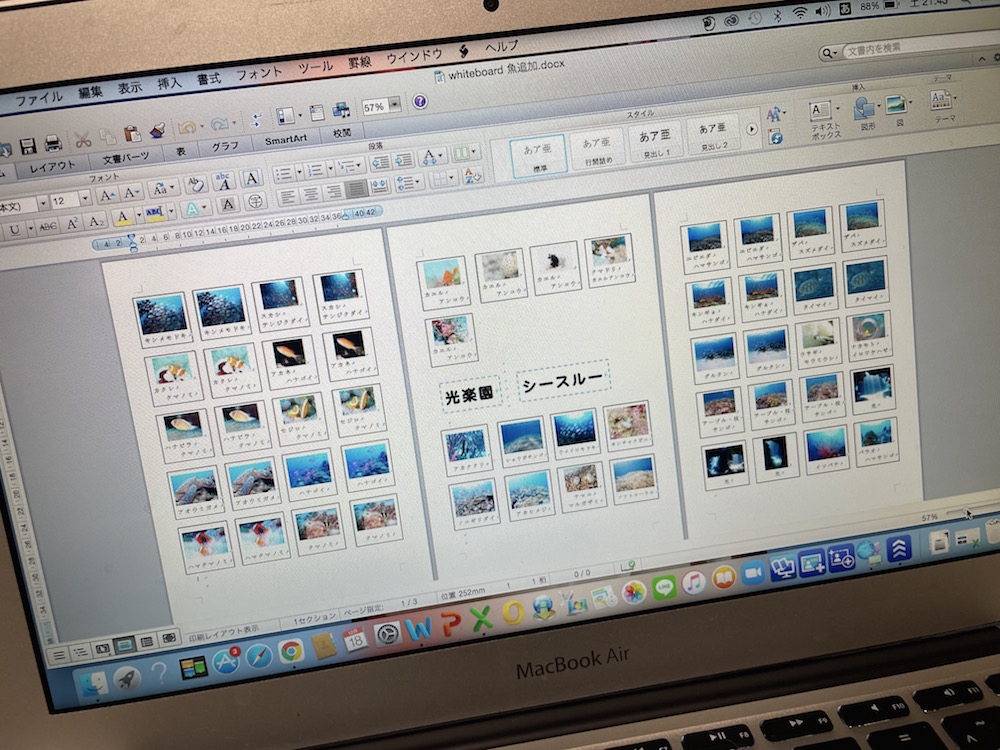Screen dimensions: 1000x750
Task: Switch to the SmartArt ribbon tab
Action: (286, 139)
